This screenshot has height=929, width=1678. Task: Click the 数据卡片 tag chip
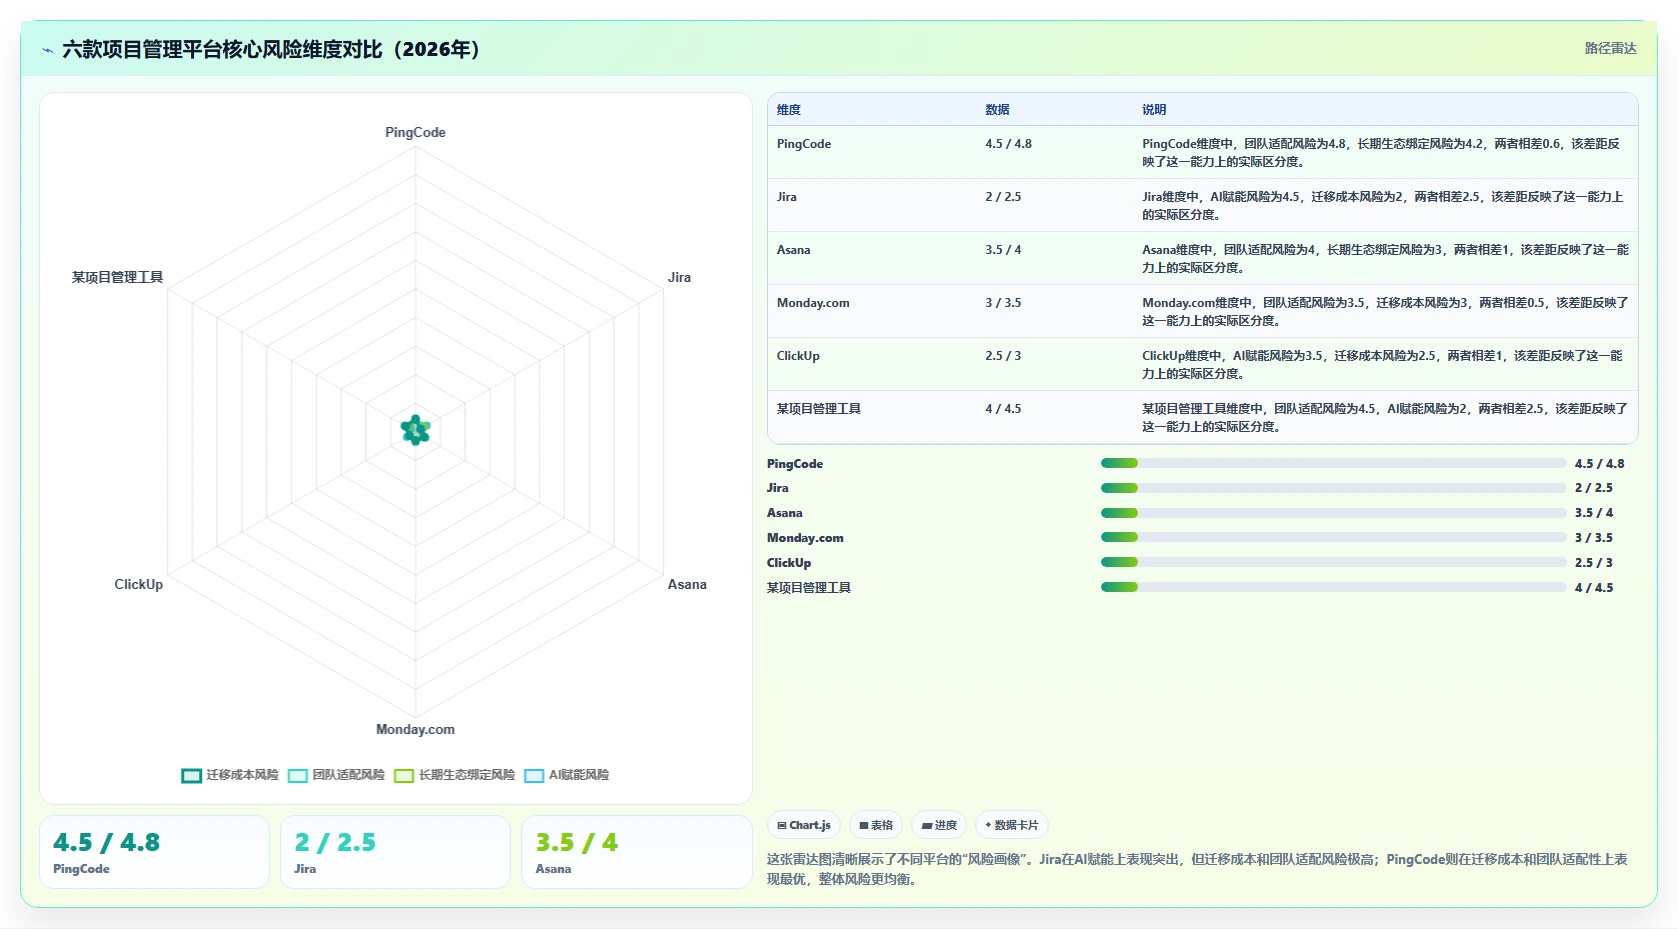1012,825
